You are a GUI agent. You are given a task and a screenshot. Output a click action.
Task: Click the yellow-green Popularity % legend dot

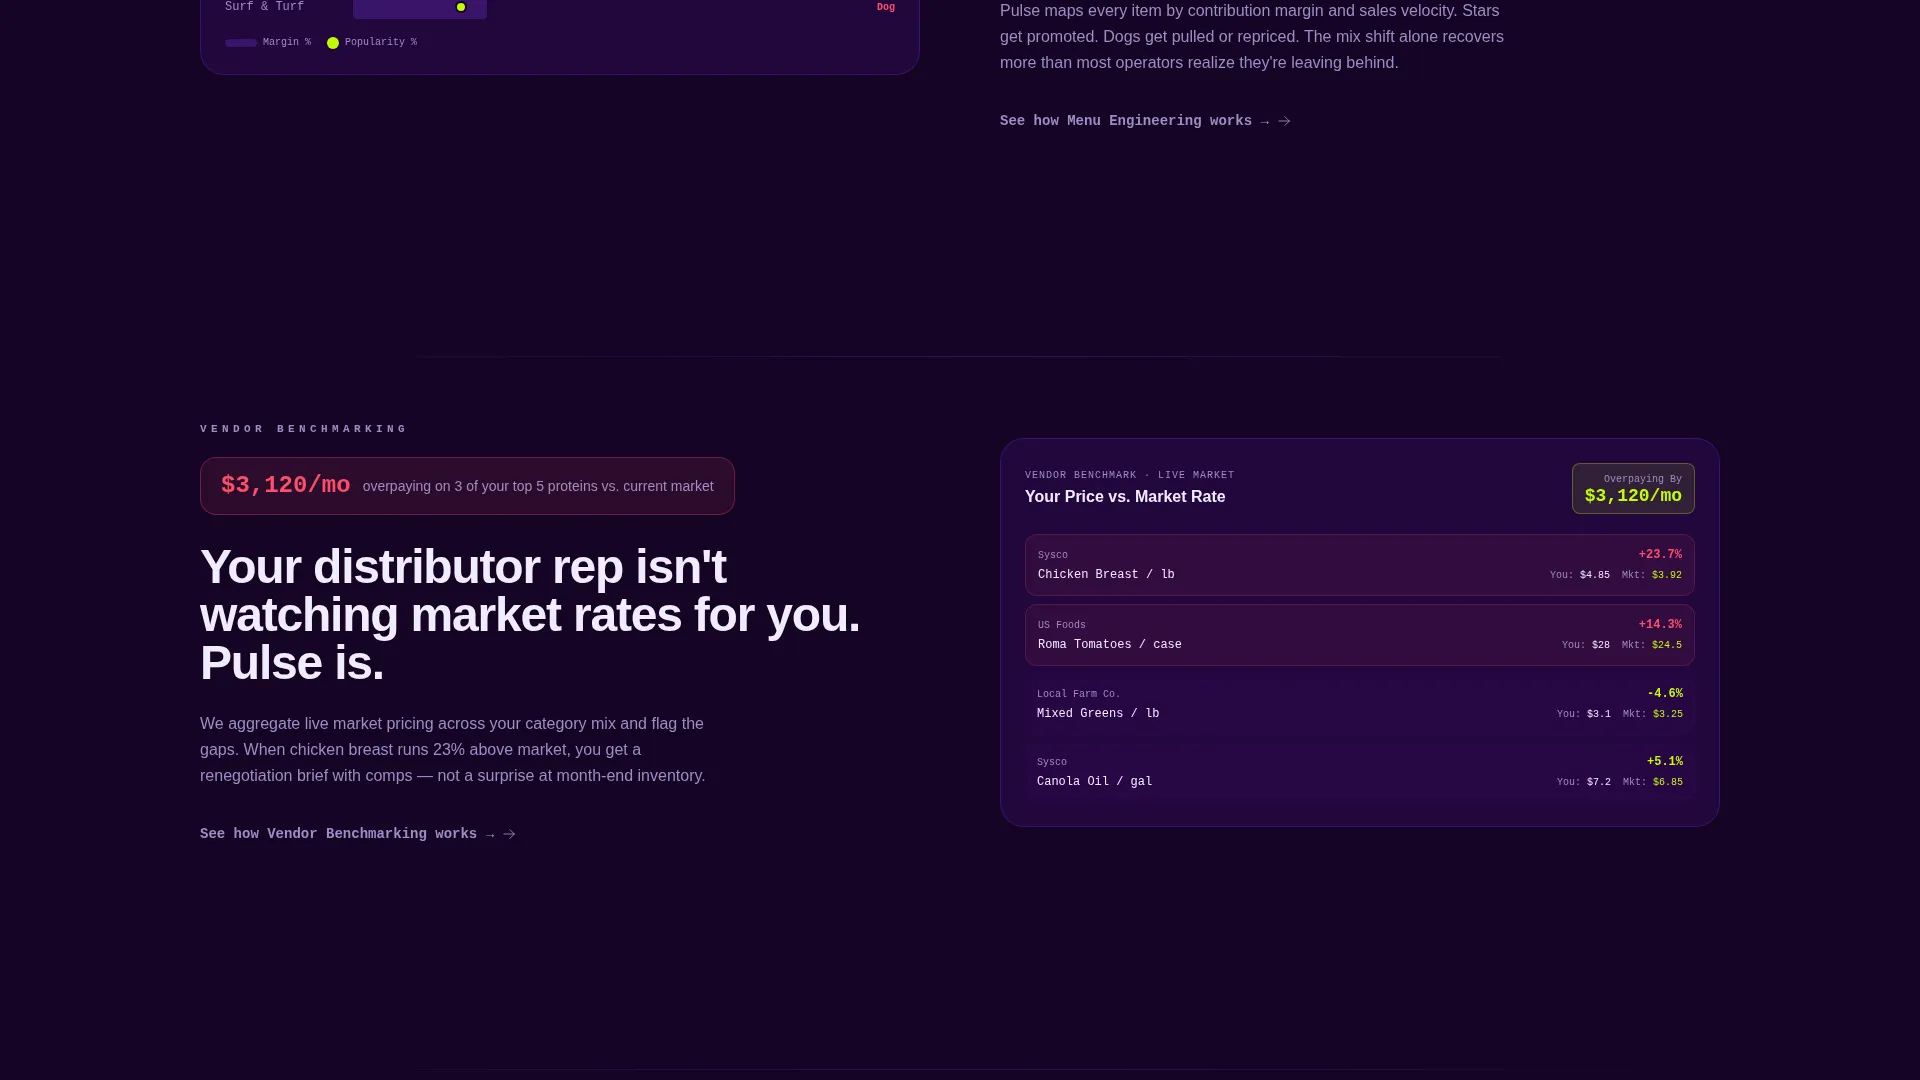coord(333,43)
